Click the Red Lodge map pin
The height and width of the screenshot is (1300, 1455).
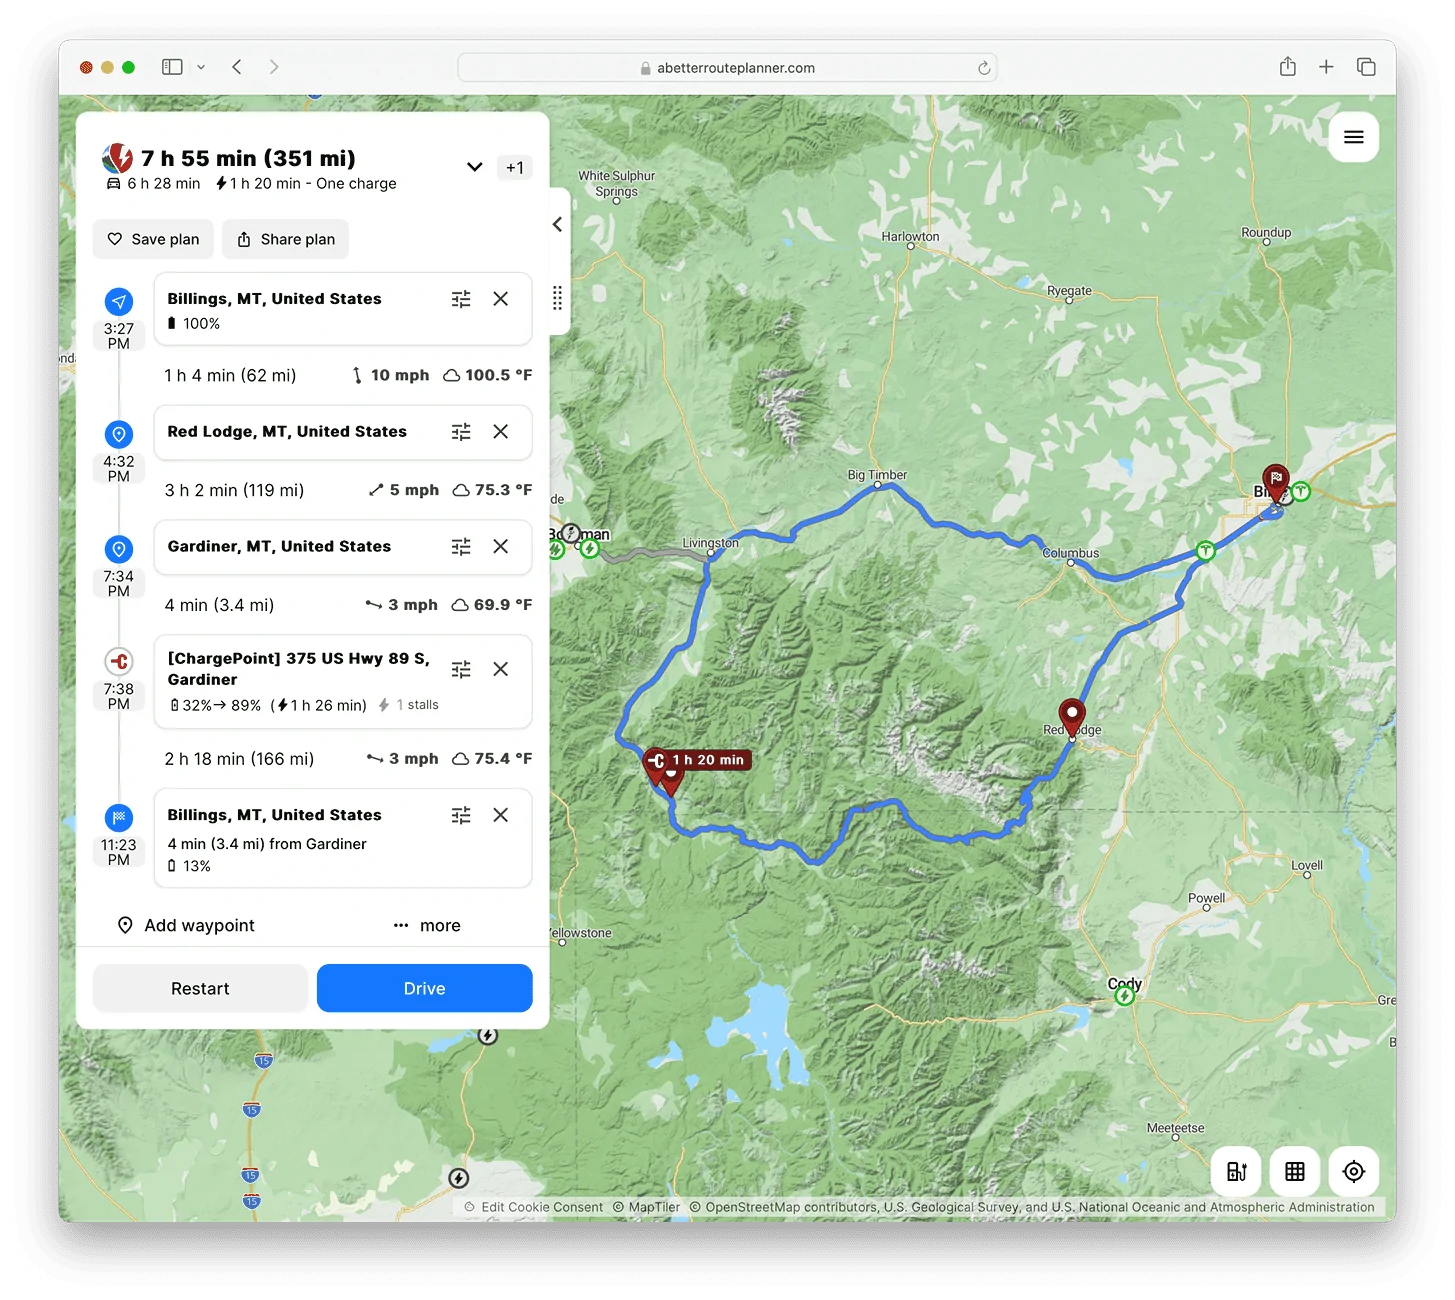click(1072, 716)
